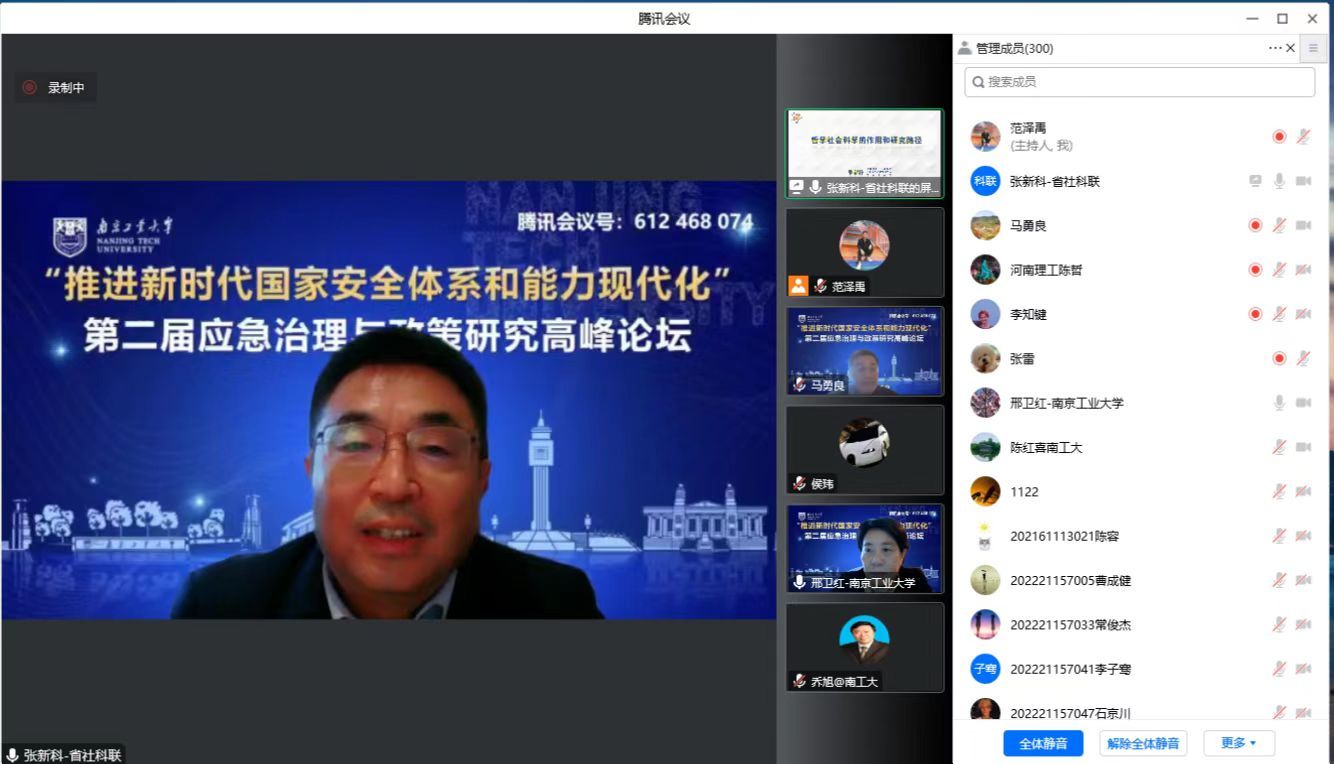Click the camera icon for 邢卫红-南京工业大学
Screen dimensions: 1334x764
[1303, 403]
